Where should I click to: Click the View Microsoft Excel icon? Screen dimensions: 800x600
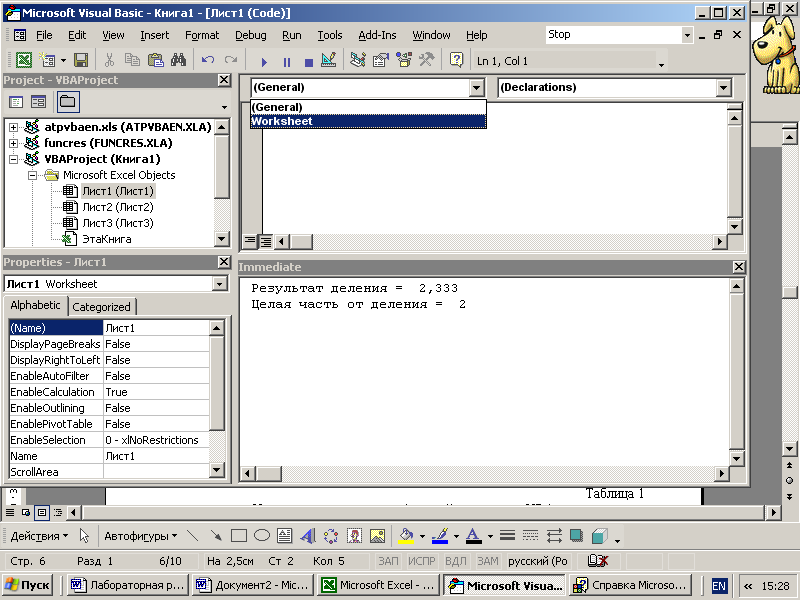click(23, 60)
